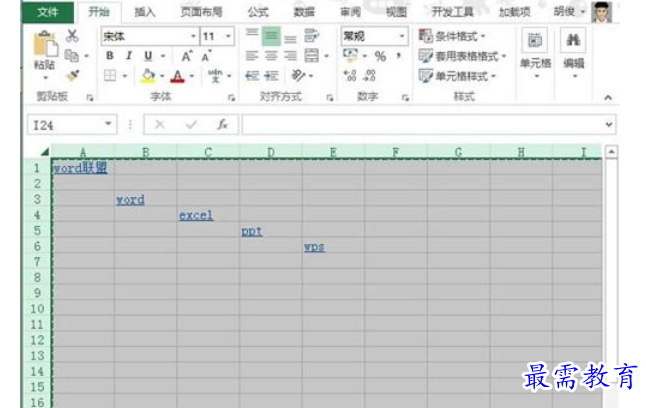Click Merge and Center icon
This screenshot has width=646, height=408.
pos(311,56)
